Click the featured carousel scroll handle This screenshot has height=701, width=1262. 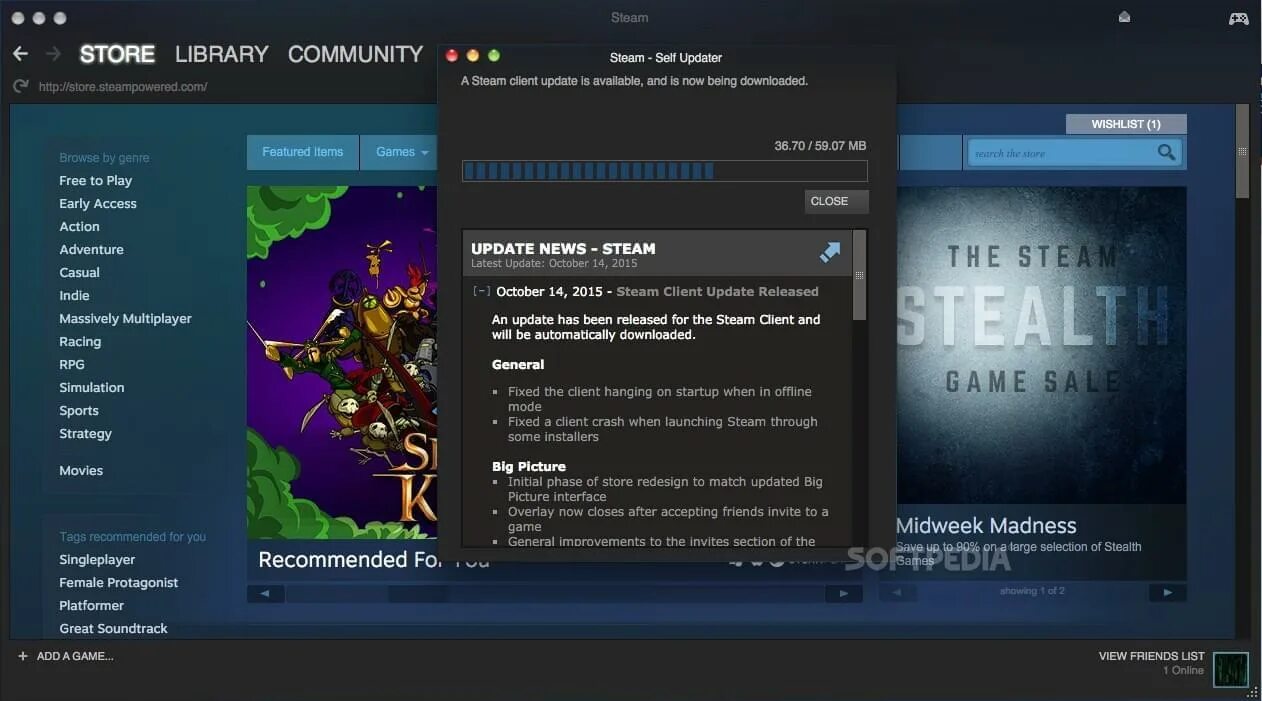[x=418, y=594]
